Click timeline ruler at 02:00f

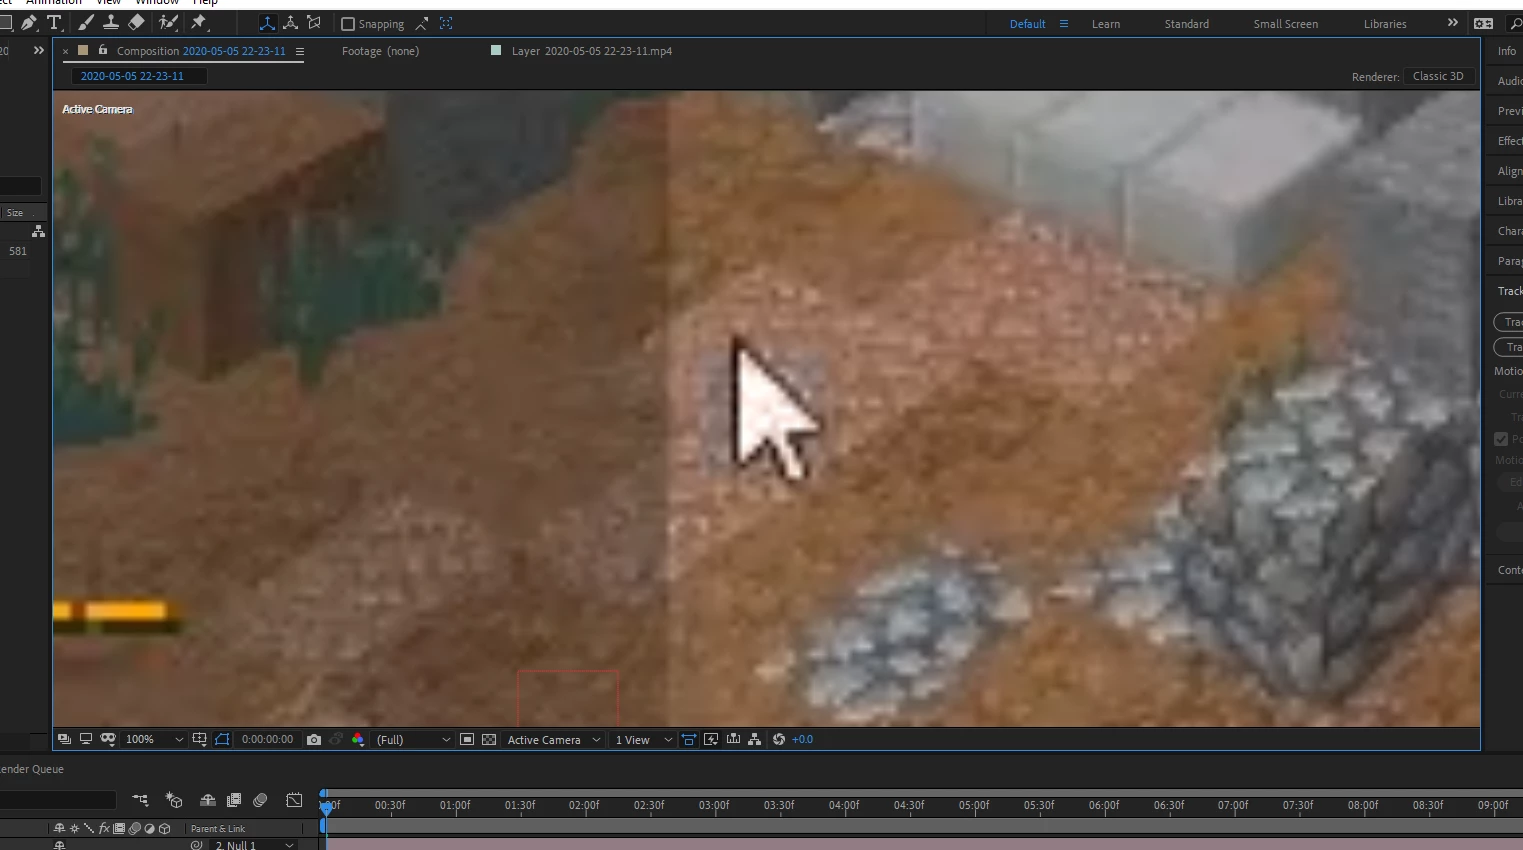tap(584, 805)
